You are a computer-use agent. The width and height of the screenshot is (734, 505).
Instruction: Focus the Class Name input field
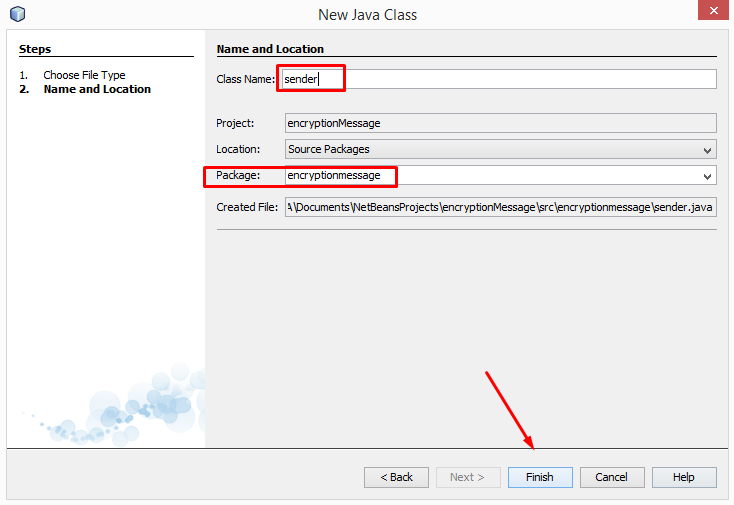click(x=499, y=79)
